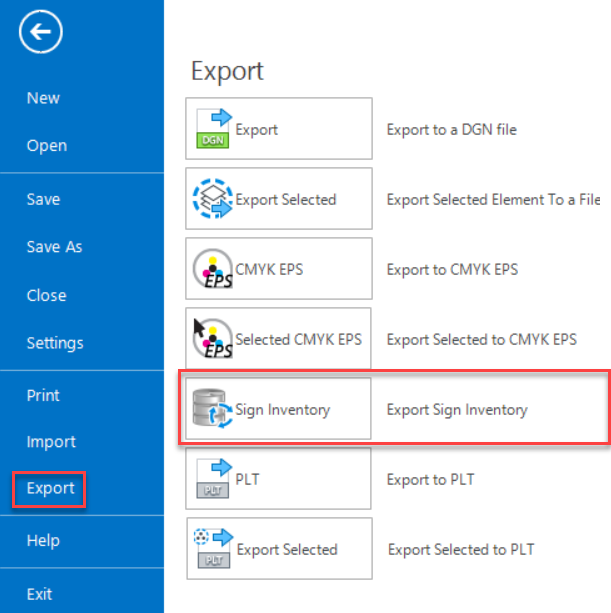This screenshot has height=613, width=611.
Task: Click the PLT export file icon
Action: coord(213,479)
